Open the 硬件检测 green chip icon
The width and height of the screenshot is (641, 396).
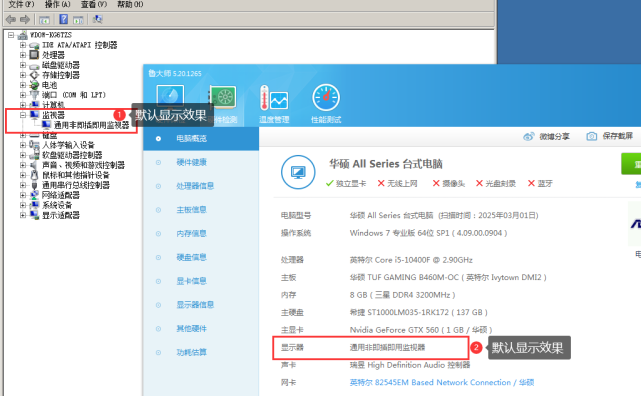point(223,97)
